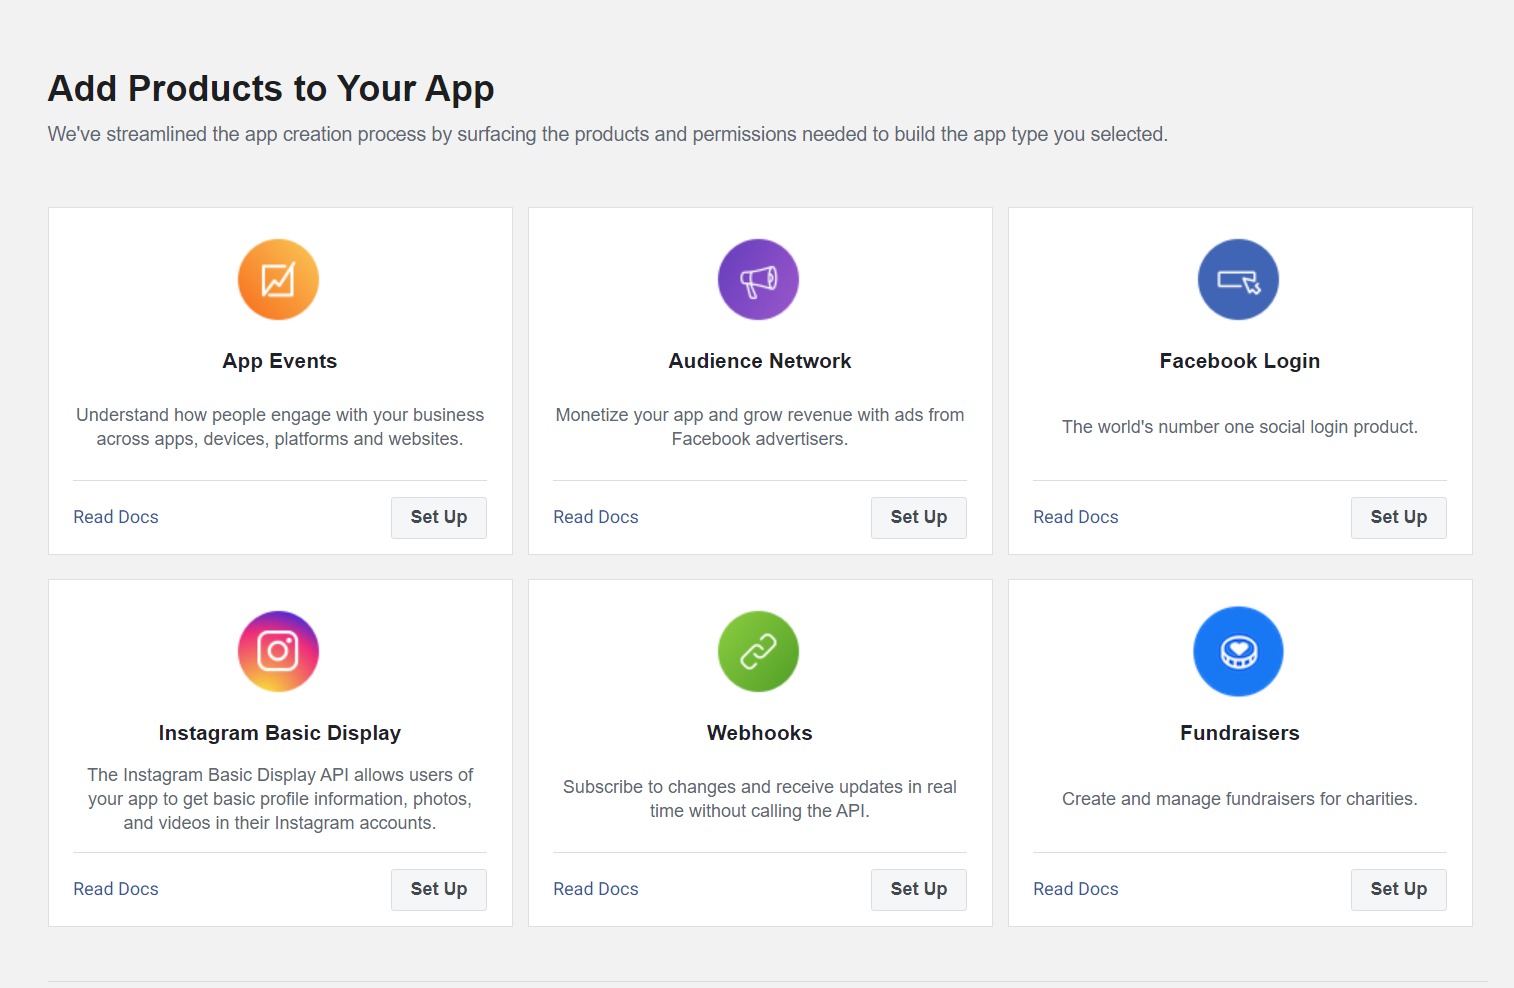Open Read Docs for Instagram Basic Display
This screenshot has height=988, width=1514.
116,889
